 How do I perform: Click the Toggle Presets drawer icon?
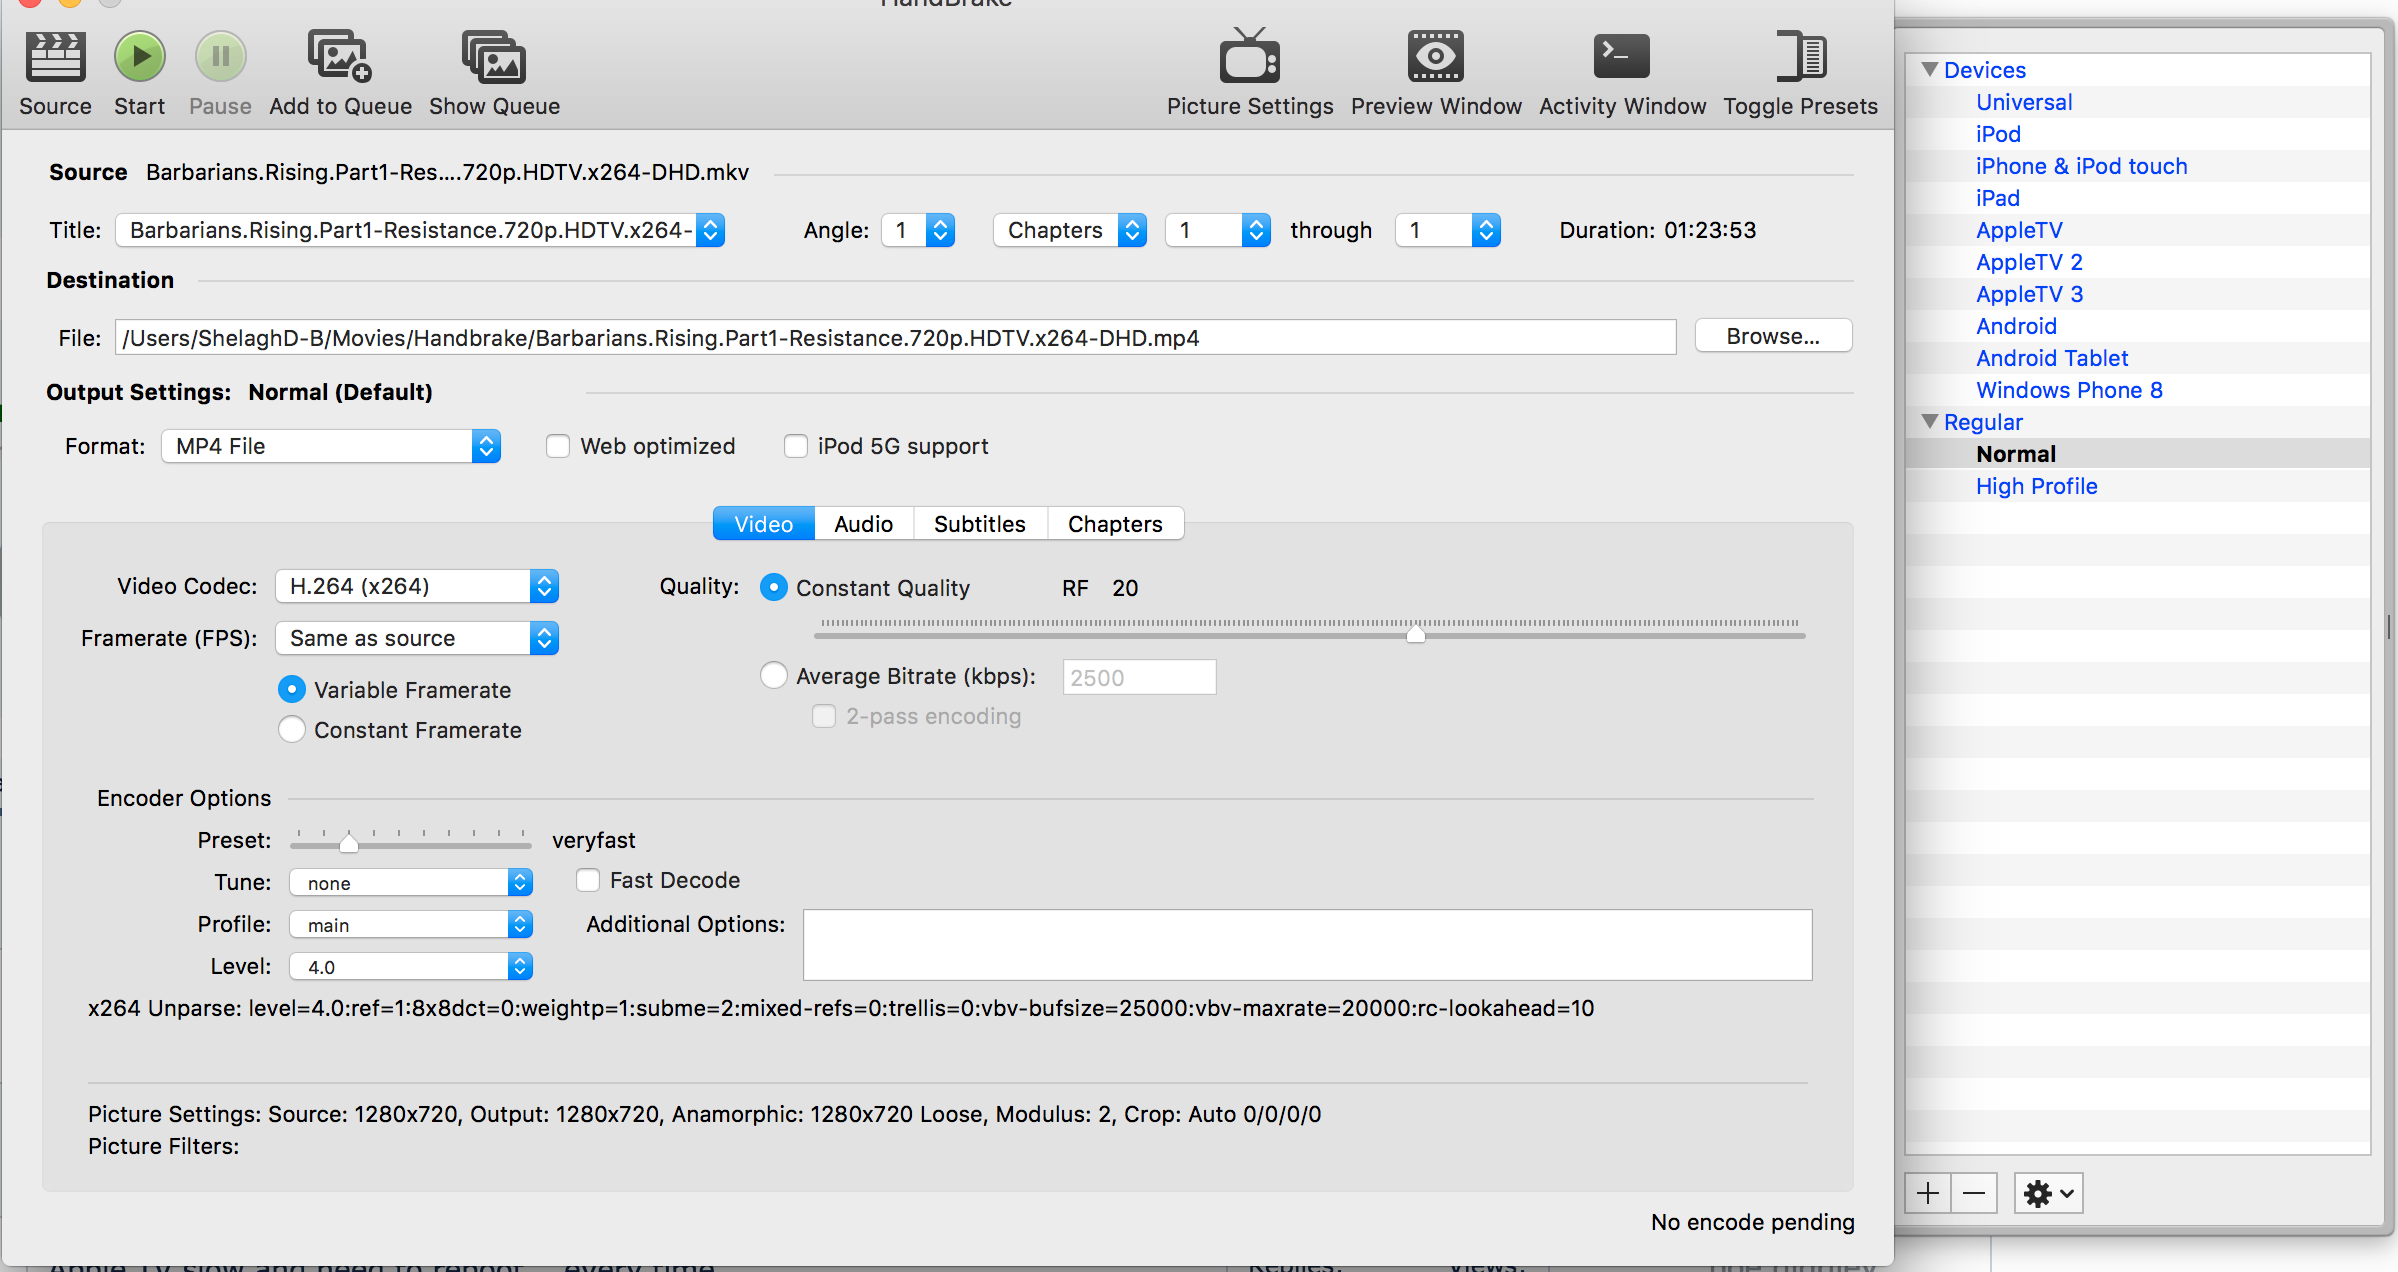[1800, 57]
